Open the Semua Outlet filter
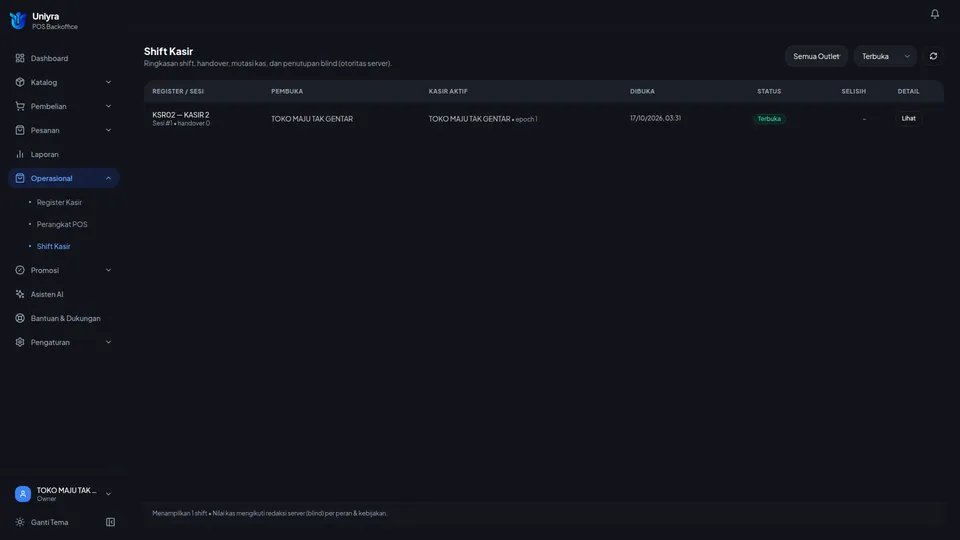This screenshot has width=960, height=540. click(x=816, y=56)
